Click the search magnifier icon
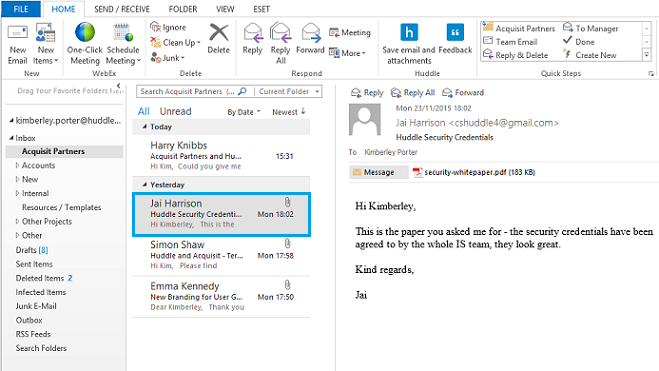This screenshot has height=371, width=659. tap(243, 91)
